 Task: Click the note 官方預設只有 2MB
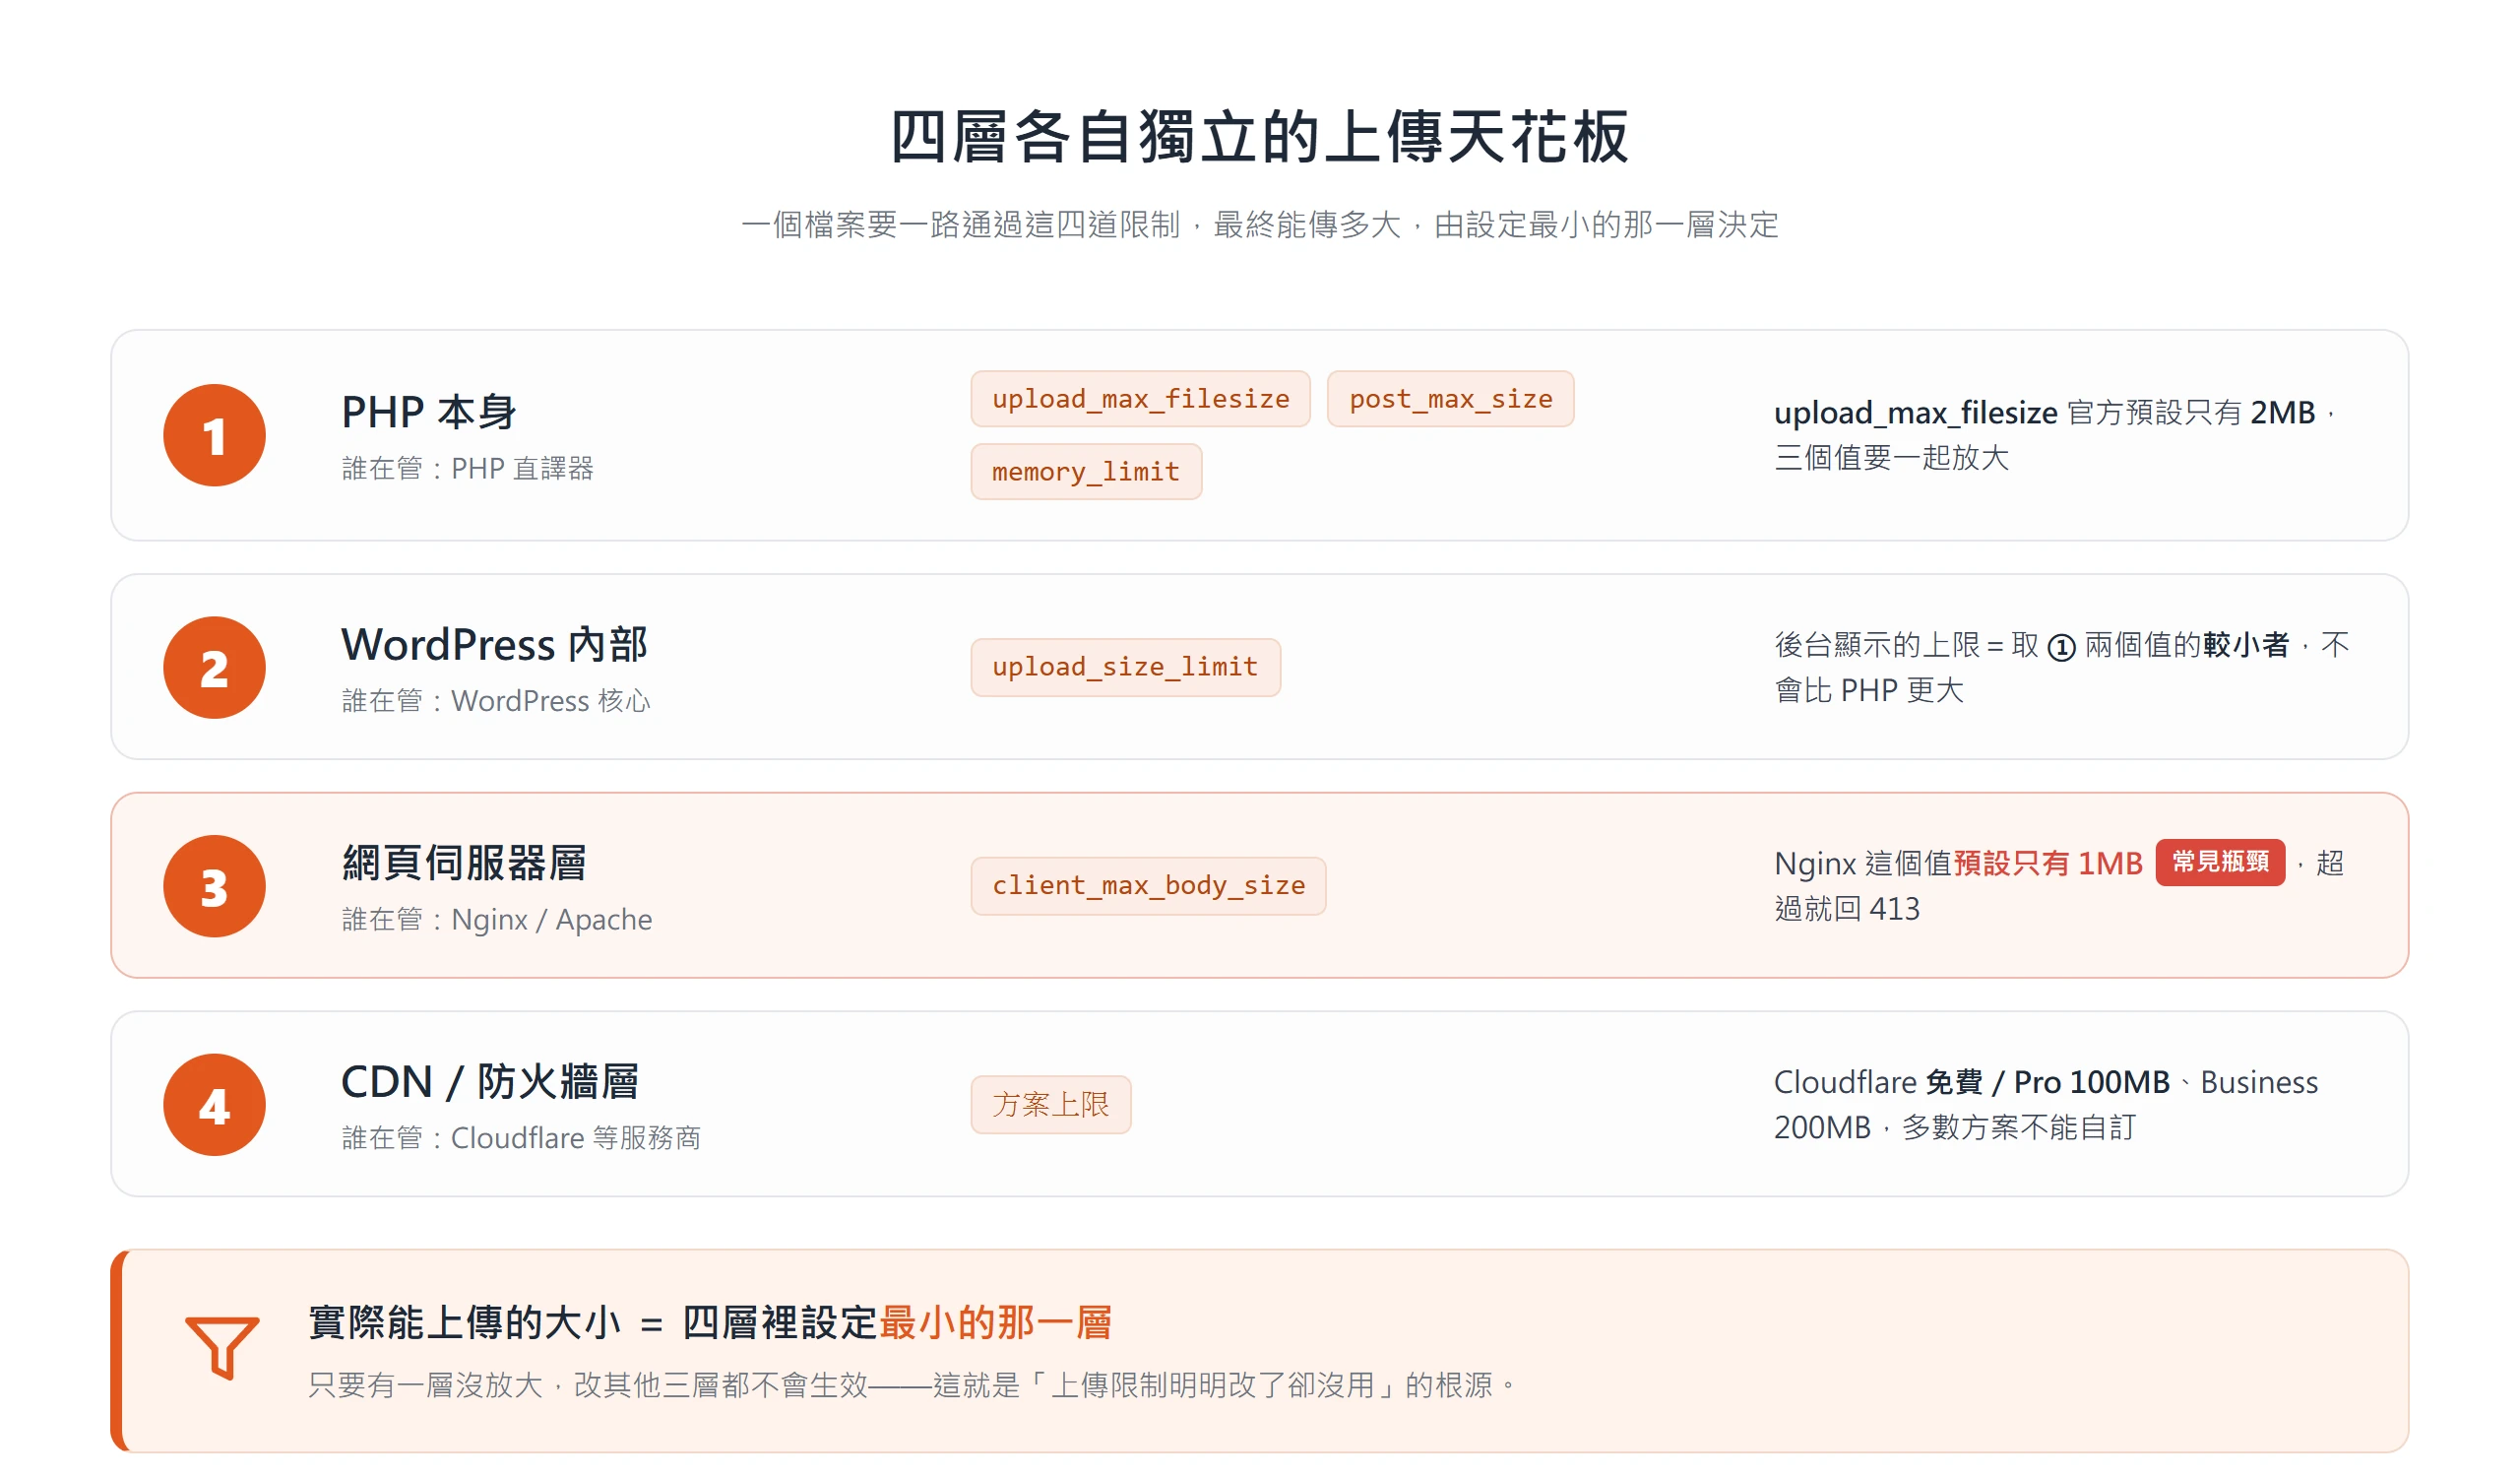tap(2190, 413)
